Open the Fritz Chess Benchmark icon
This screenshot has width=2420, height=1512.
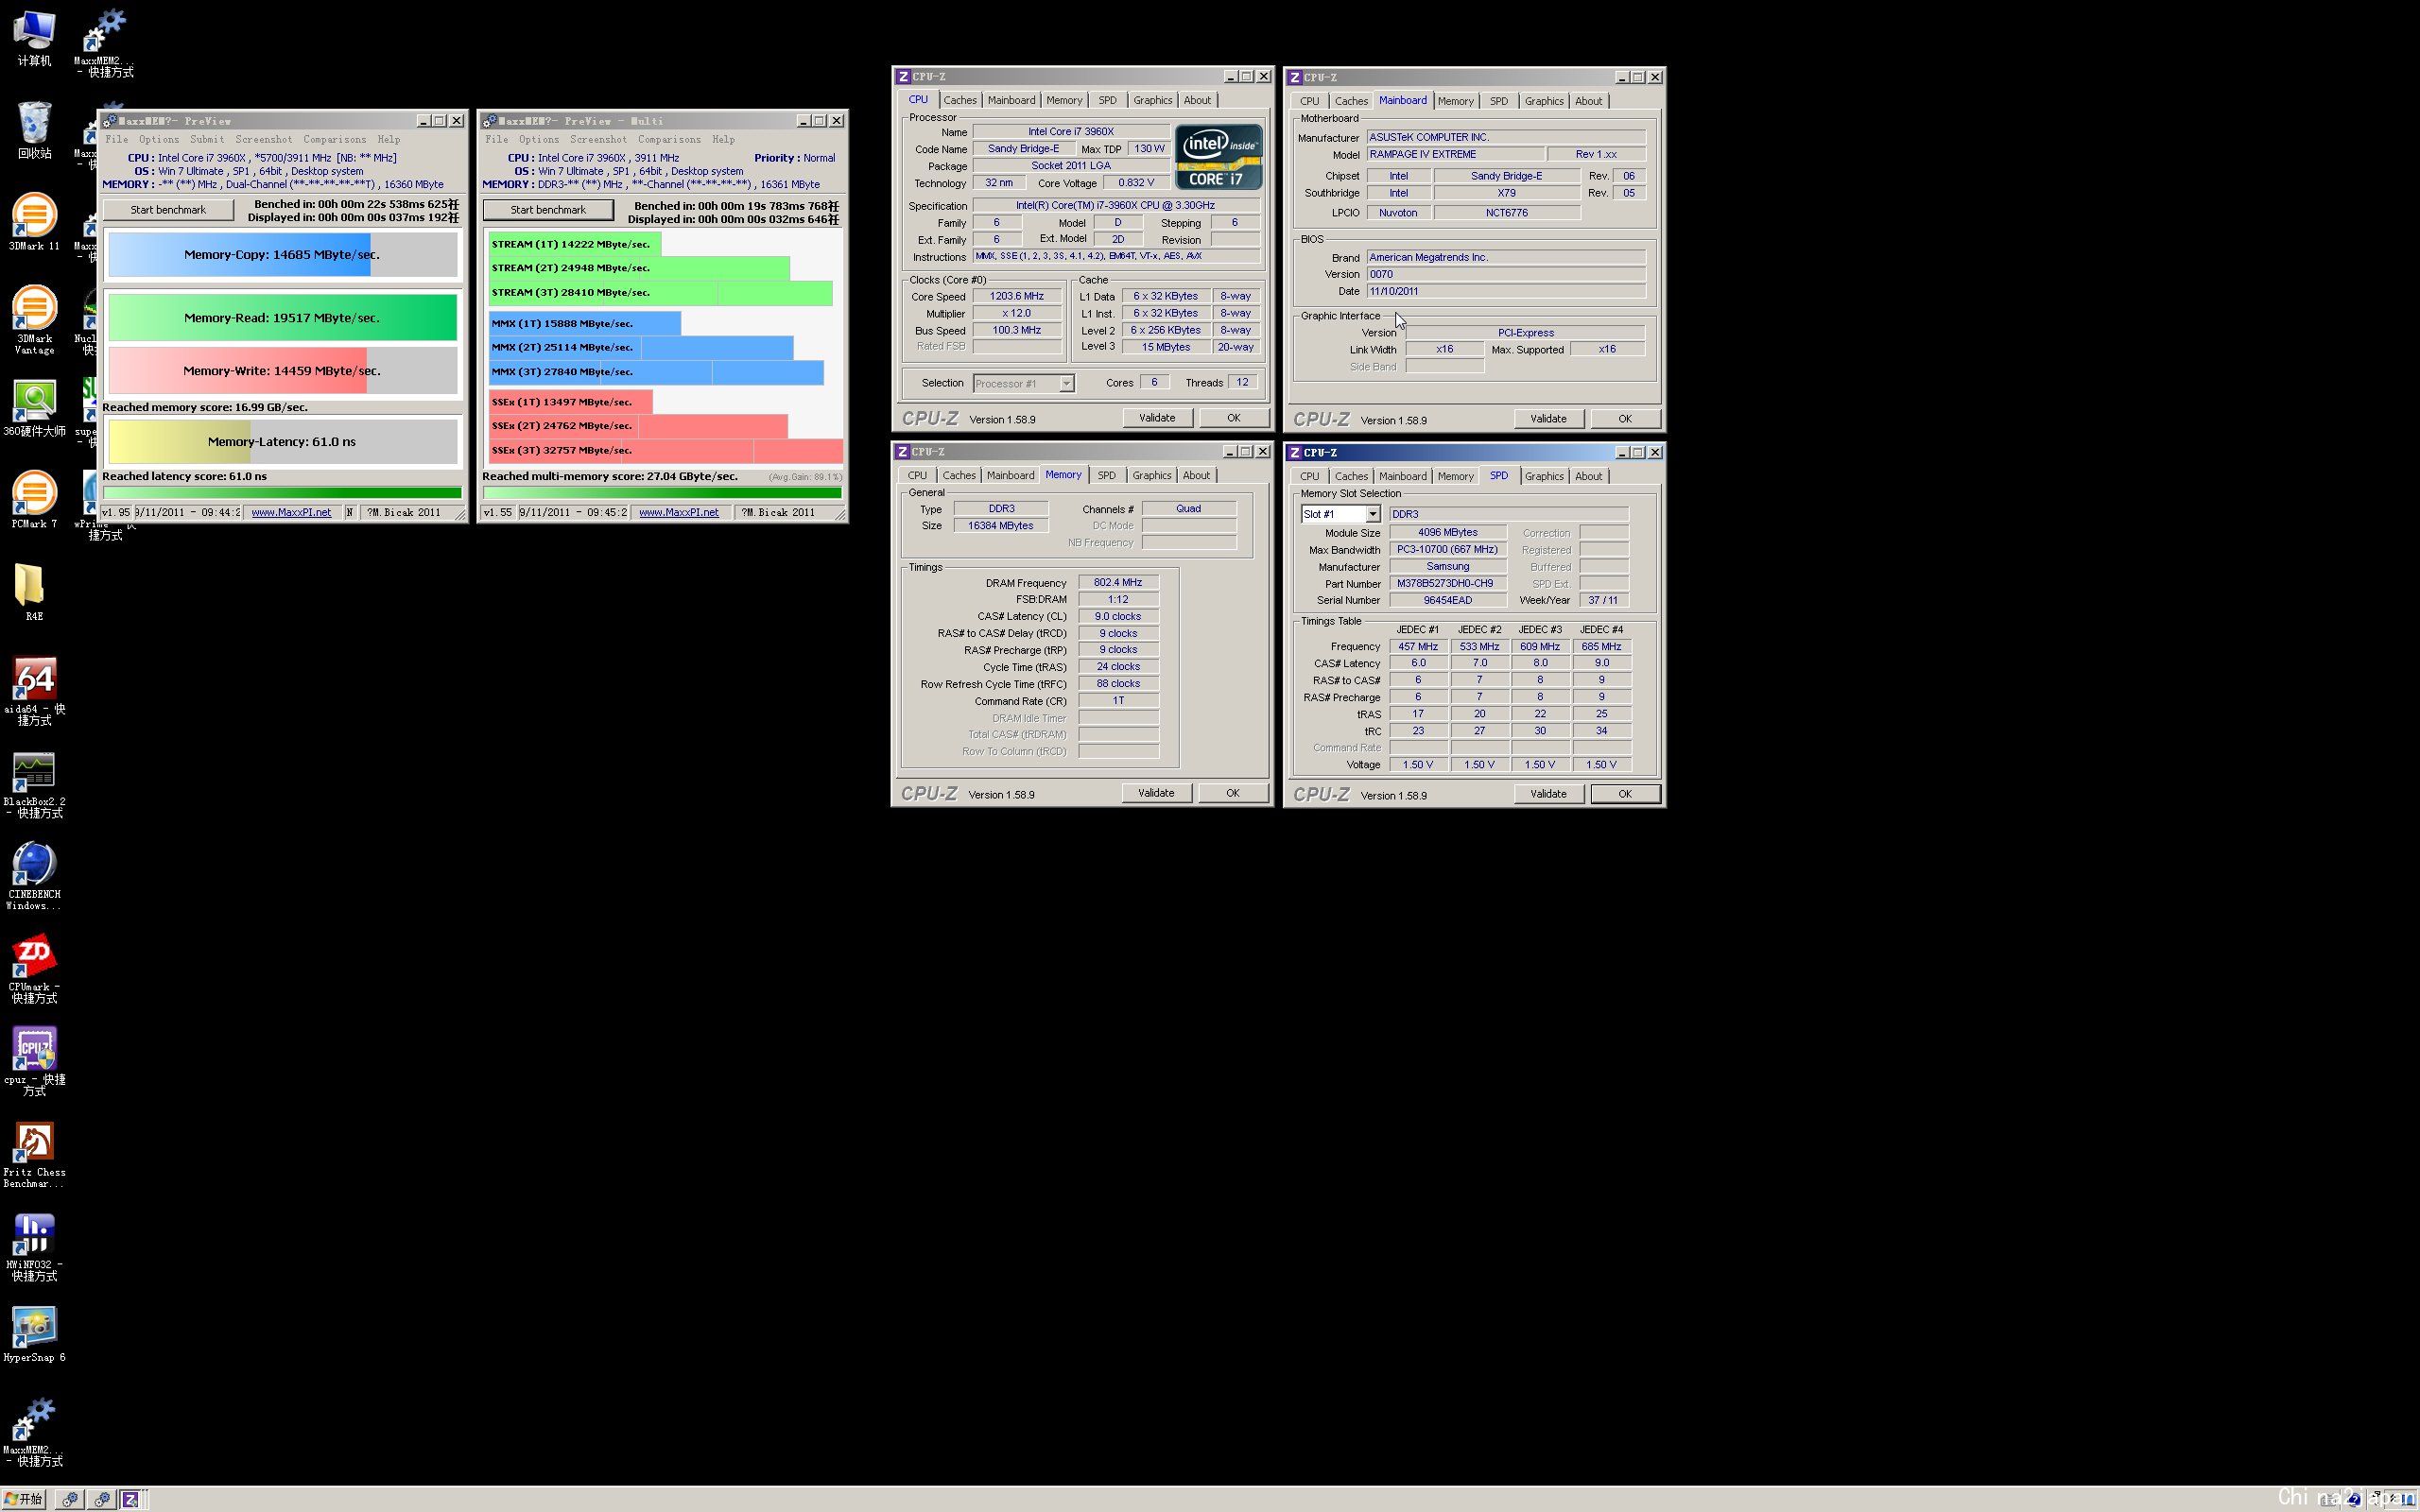point(34,1154)
